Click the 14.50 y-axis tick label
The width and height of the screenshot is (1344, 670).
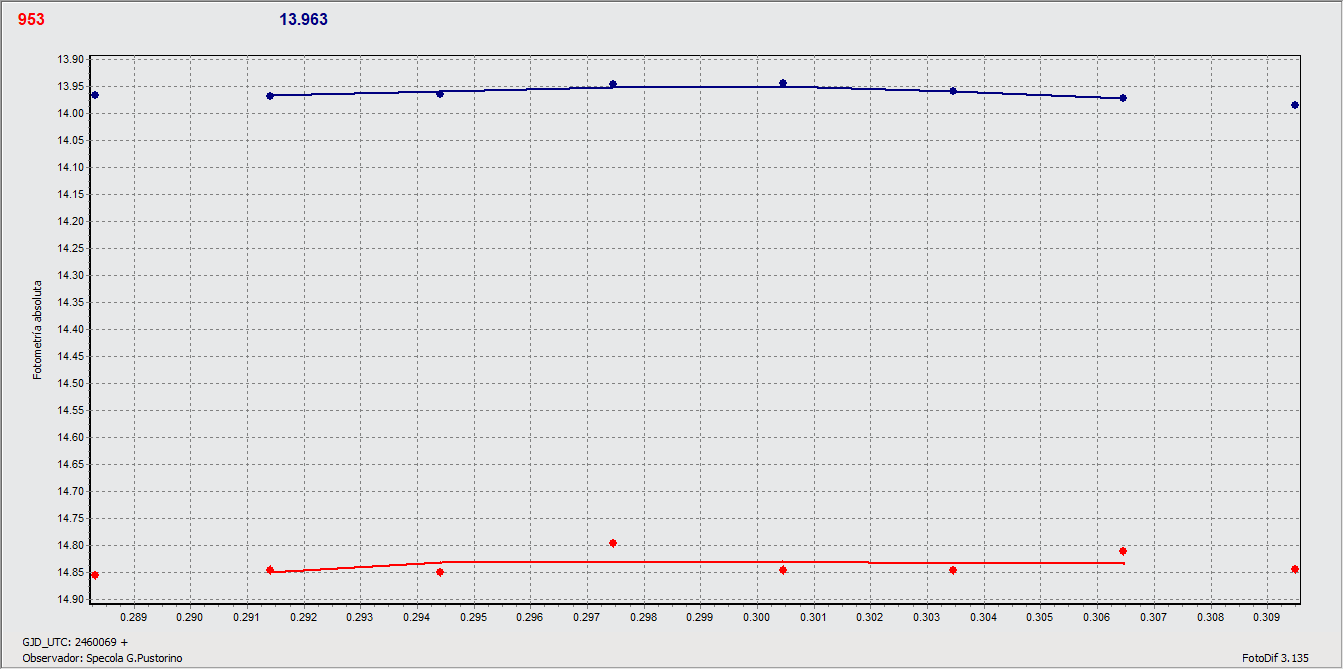click(x=72, y=383)
